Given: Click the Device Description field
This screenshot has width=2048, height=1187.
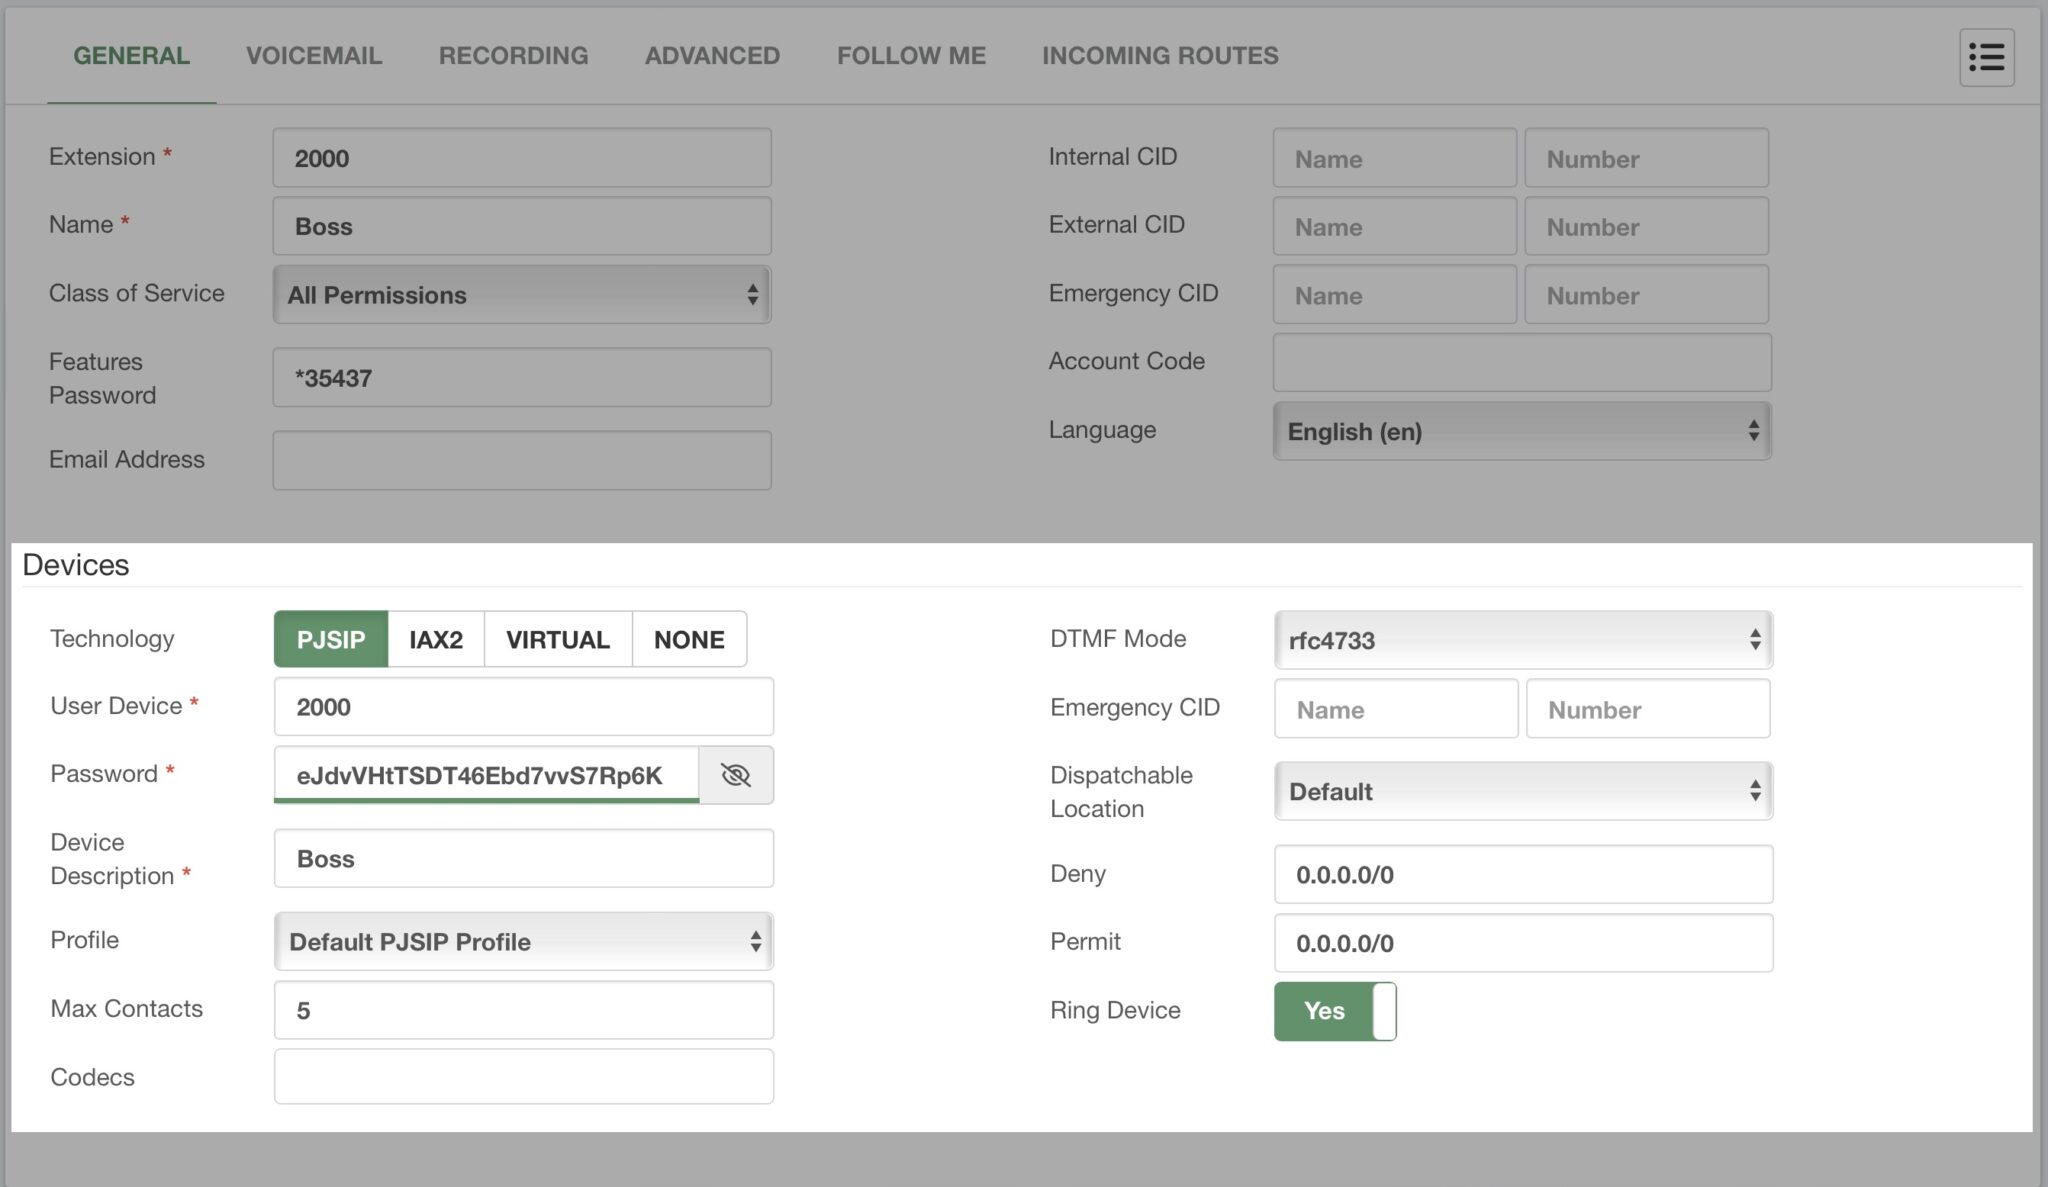Looking at the screenshot, I should (x=524, y=858).
